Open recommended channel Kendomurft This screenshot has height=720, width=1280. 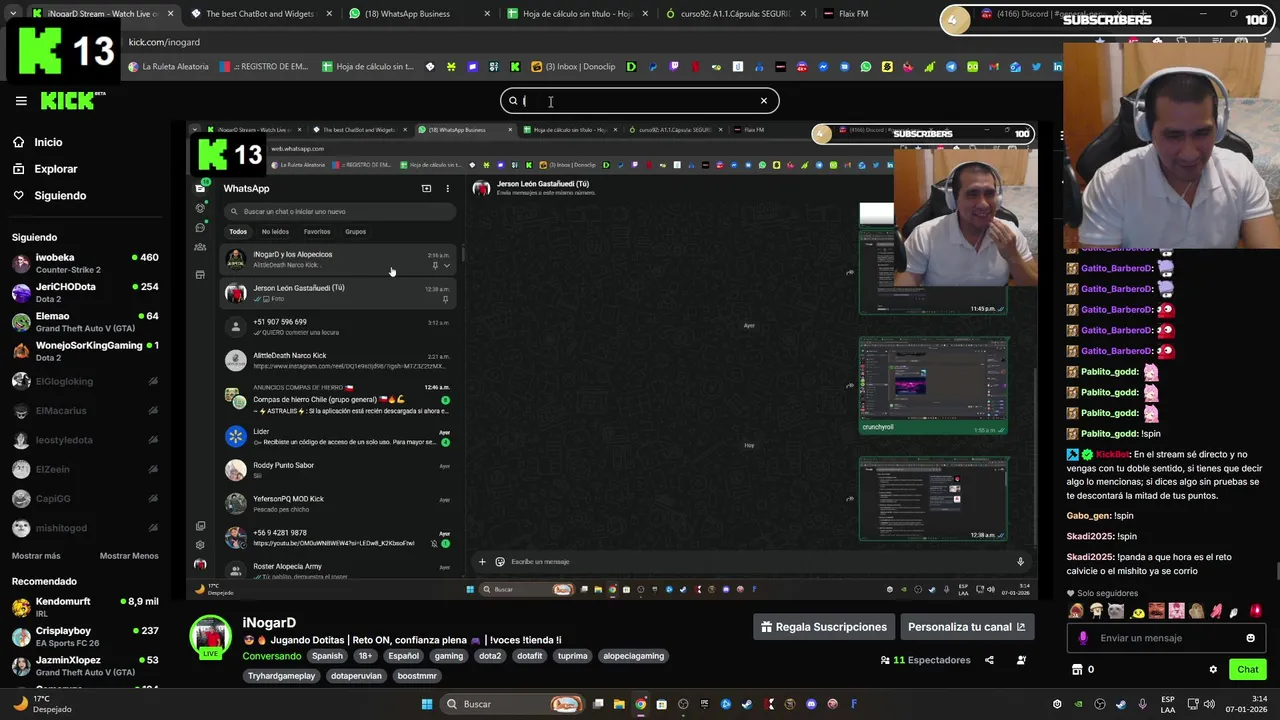pyautogui.click(x=85, y=607)
